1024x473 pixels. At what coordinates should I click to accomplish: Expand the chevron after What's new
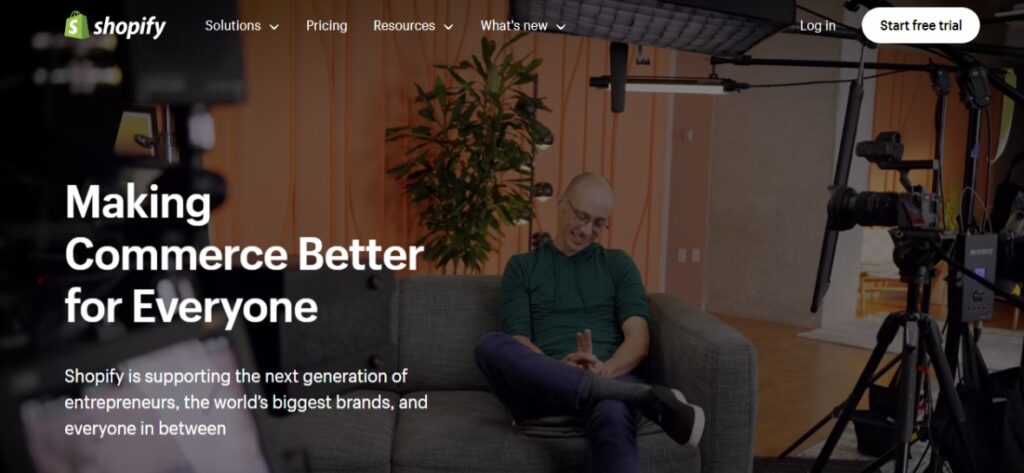(560, 27)
